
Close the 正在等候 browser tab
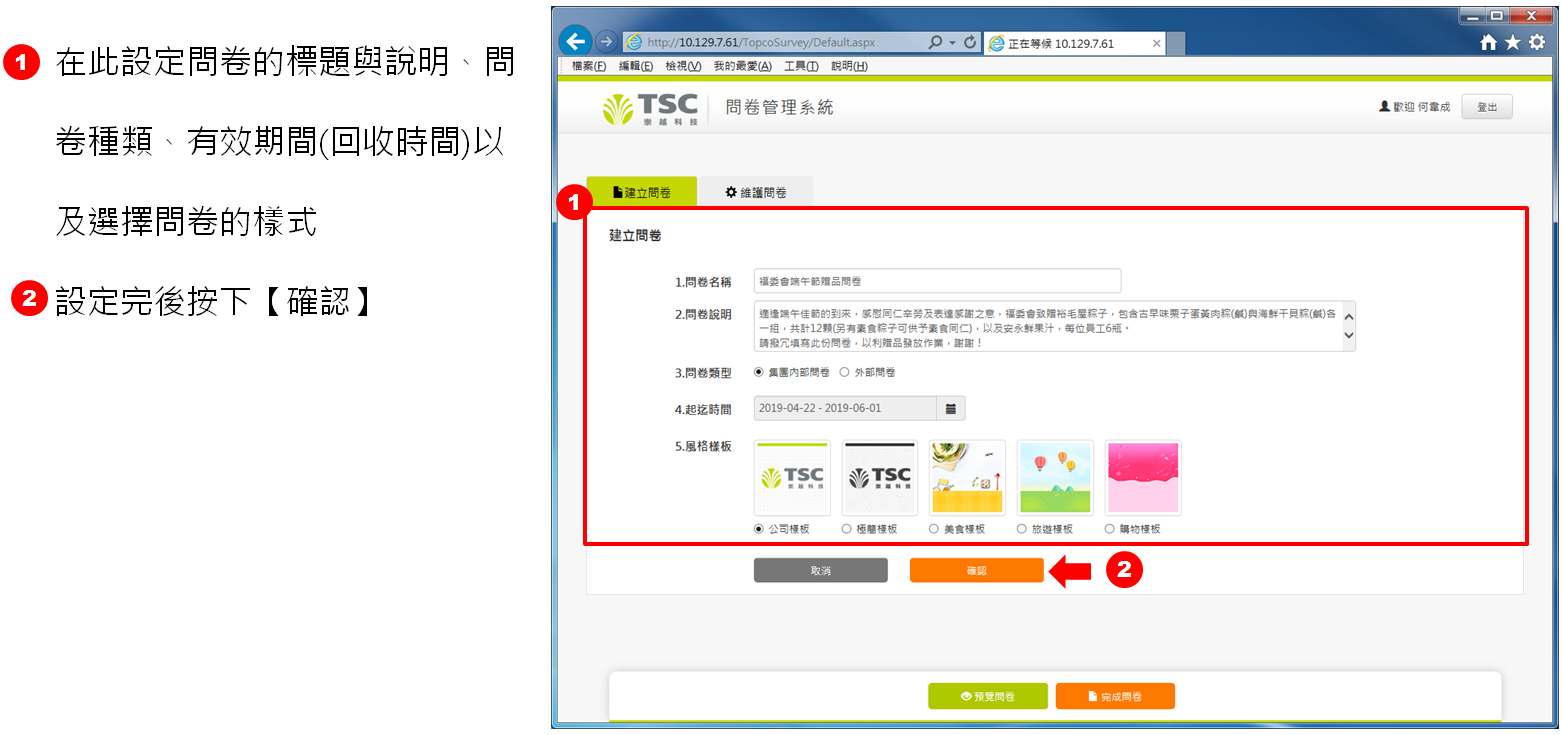coord(1157,44)
